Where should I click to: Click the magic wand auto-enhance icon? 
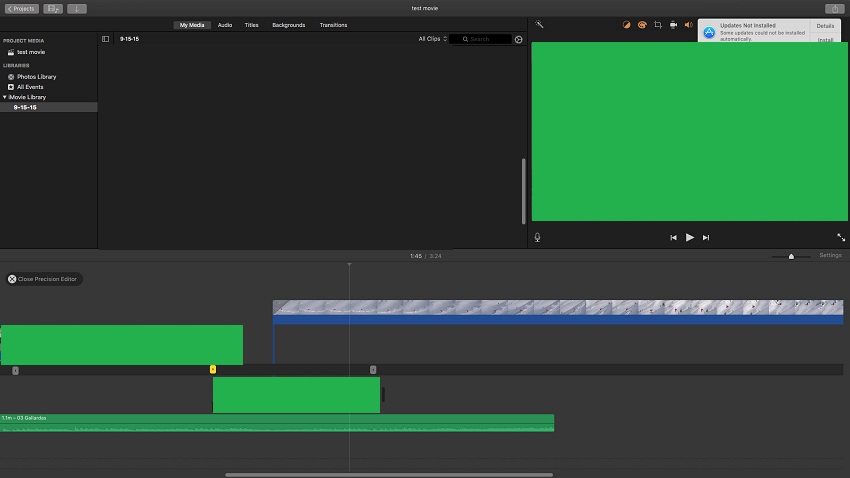pyautogui.click(x=539, y=24)
